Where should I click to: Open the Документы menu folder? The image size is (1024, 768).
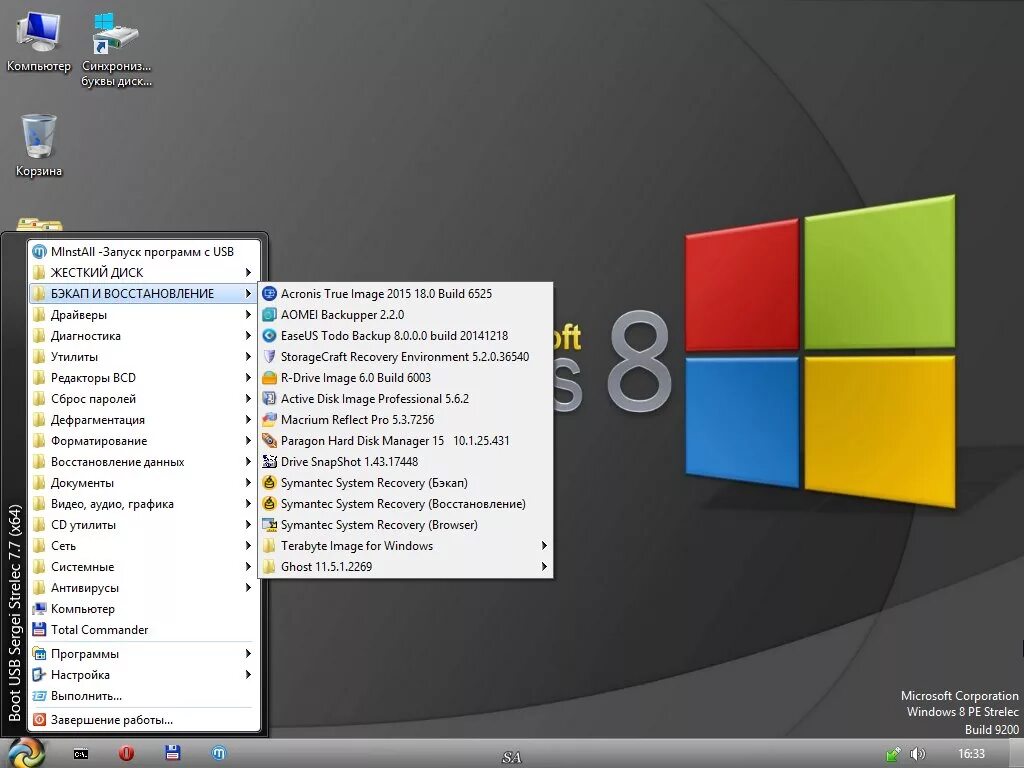point(143,483)
